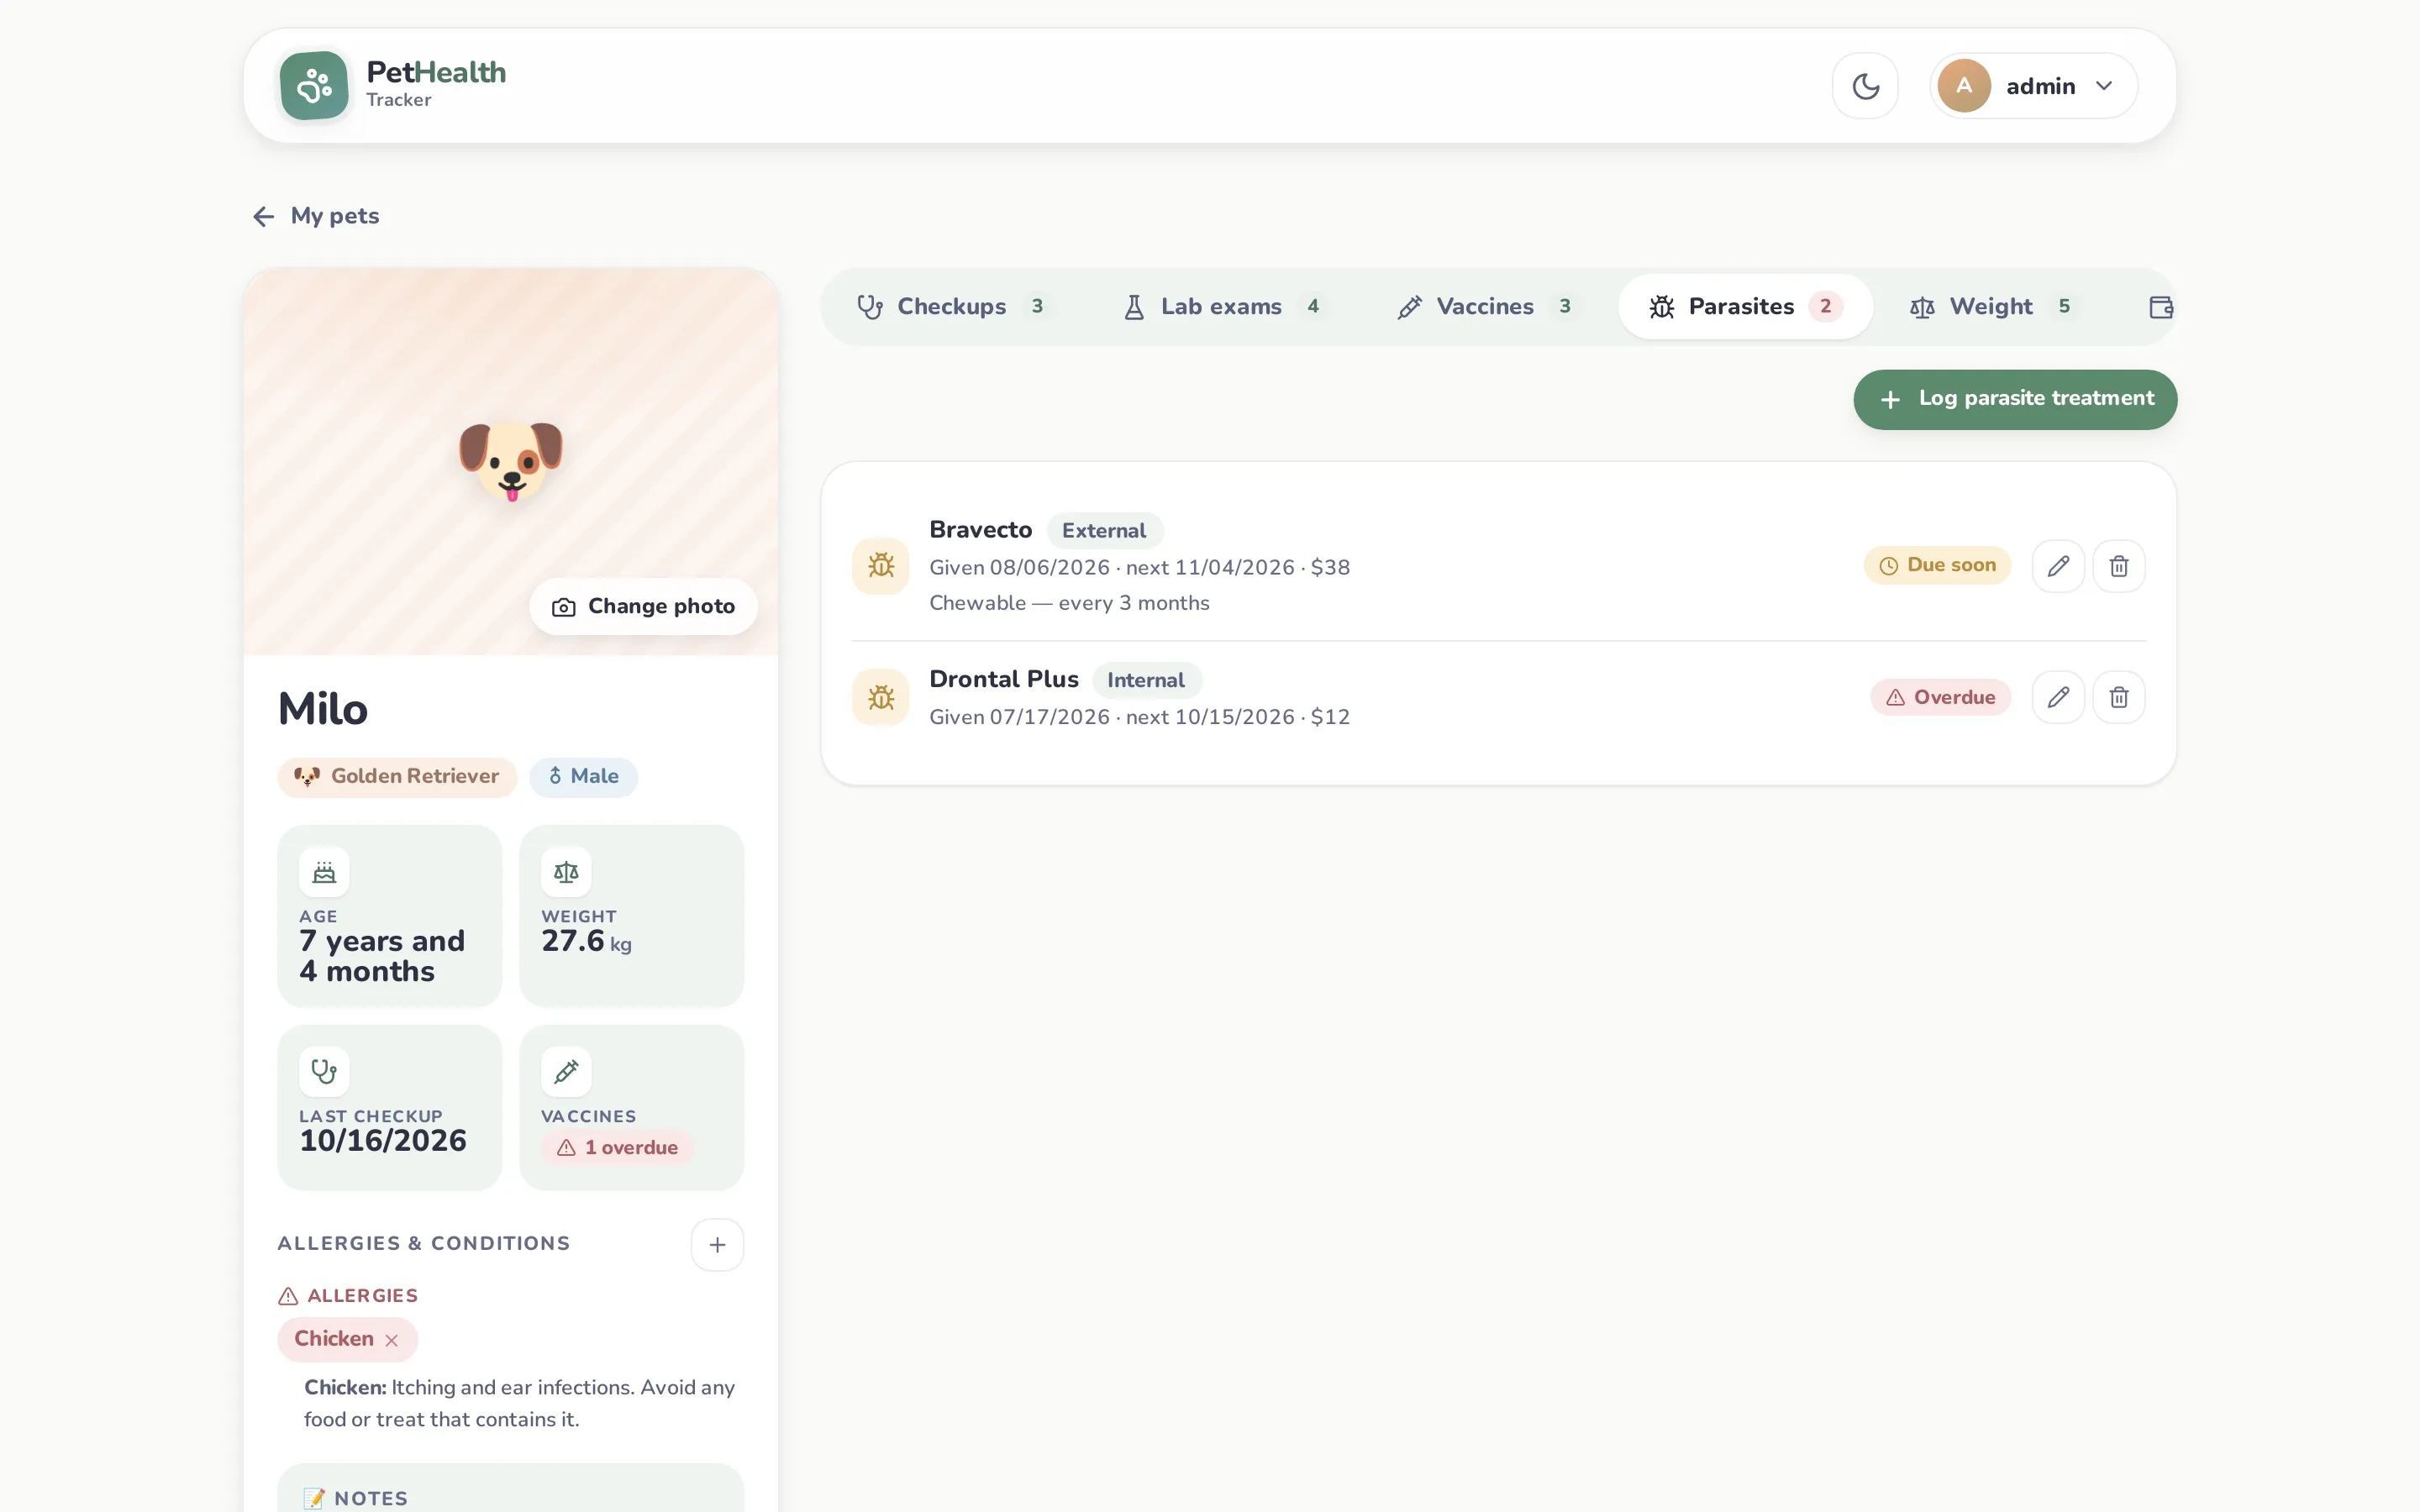Select the Vaccines tab

[1485, 307]
